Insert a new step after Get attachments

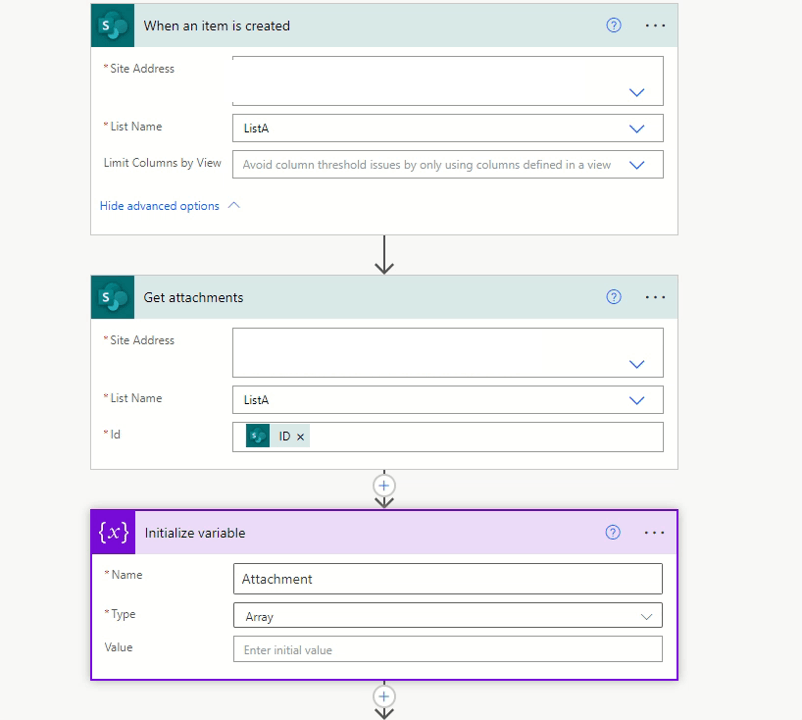384,485
